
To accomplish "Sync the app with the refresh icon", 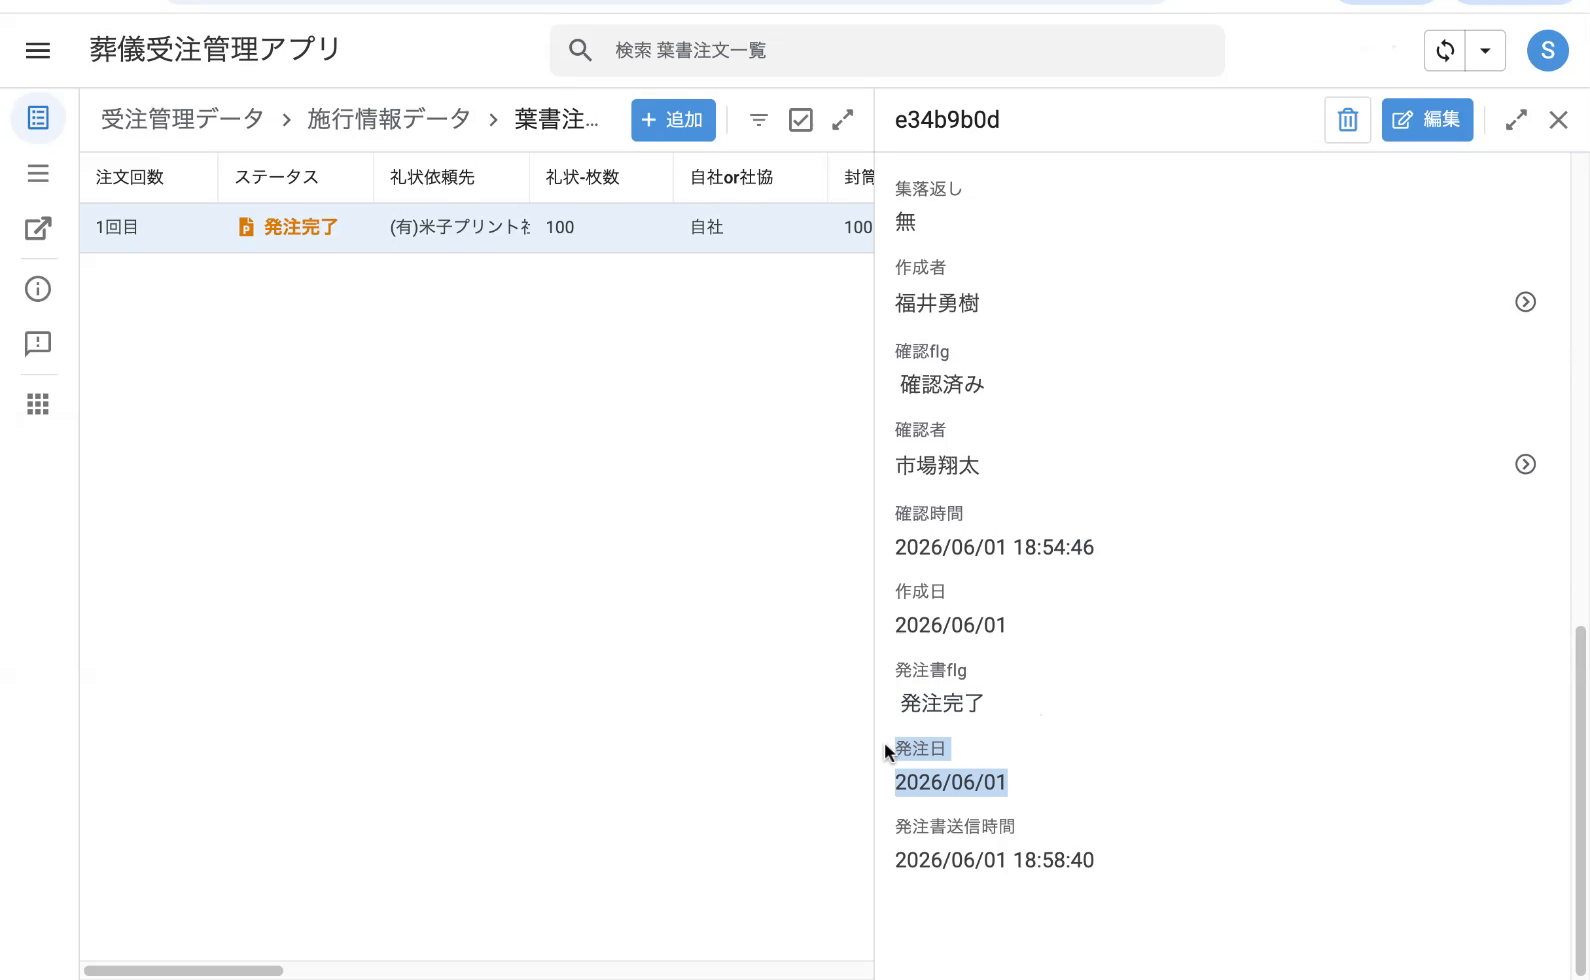I will (x=1445, y=50).
